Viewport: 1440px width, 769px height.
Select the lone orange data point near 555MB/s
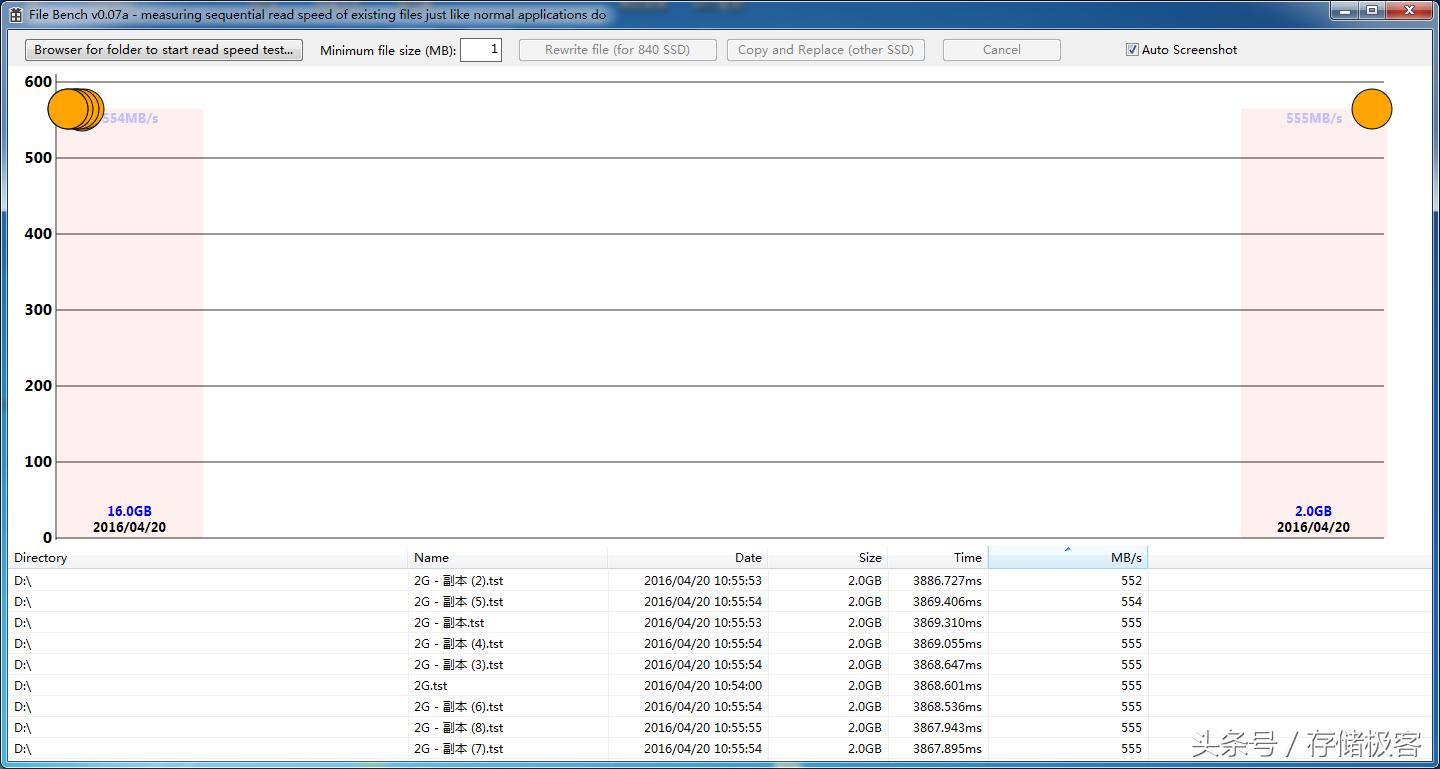[1371, 109]
